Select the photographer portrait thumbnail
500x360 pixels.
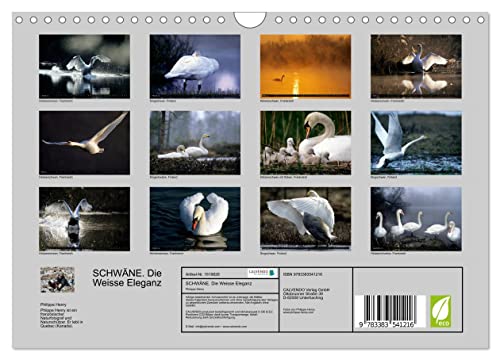pyautogui.click(x=57, y=279)
